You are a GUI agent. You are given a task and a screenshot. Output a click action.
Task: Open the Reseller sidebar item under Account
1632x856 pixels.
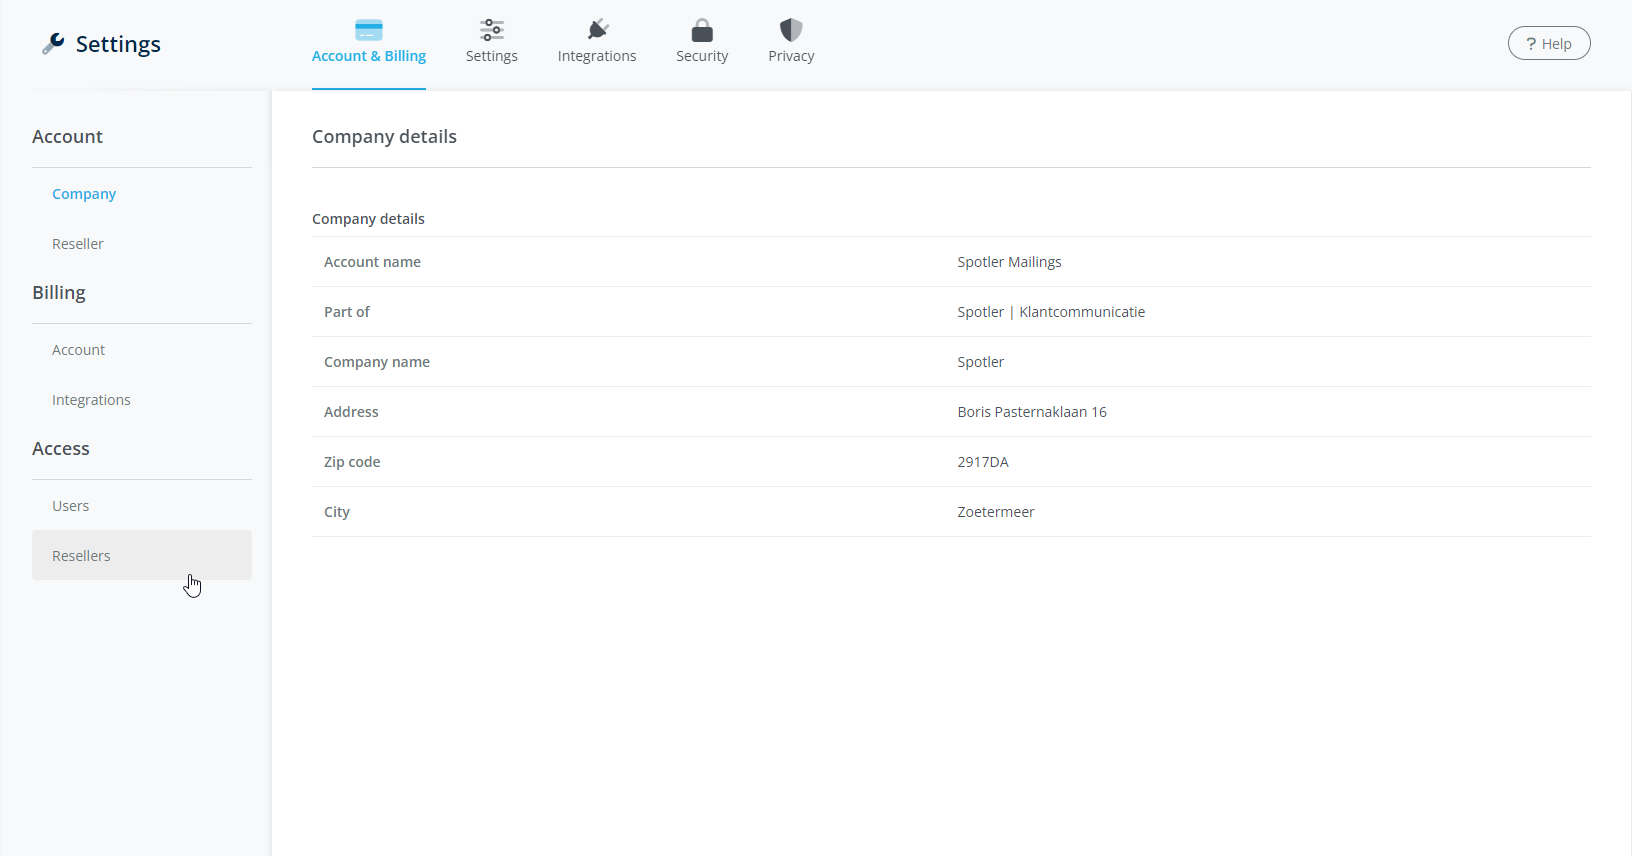(x=78, y=244)
